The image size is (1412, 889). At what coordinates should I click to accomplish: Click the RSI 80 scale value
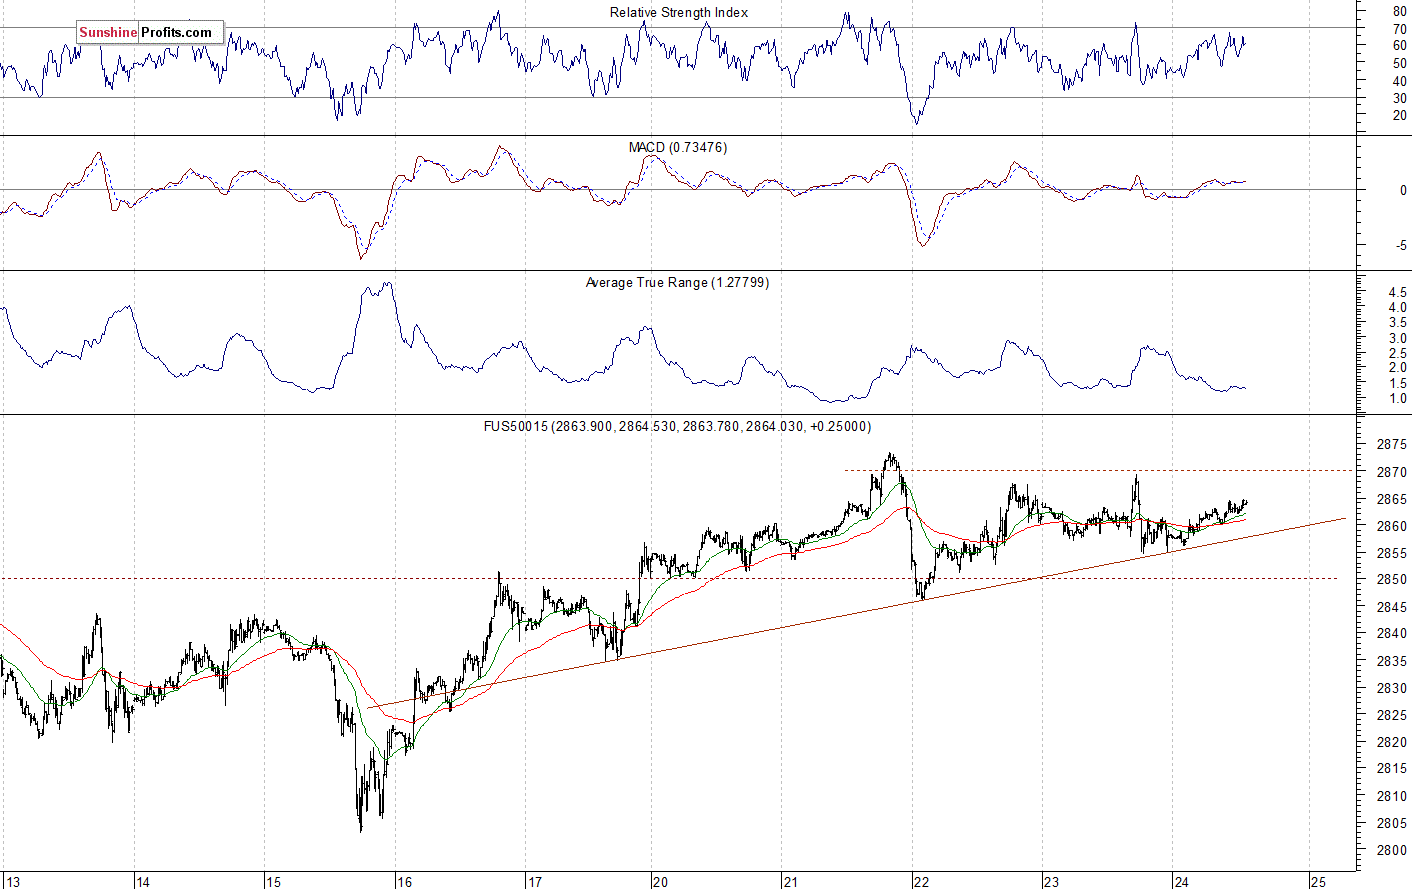tap(1400, 11)
